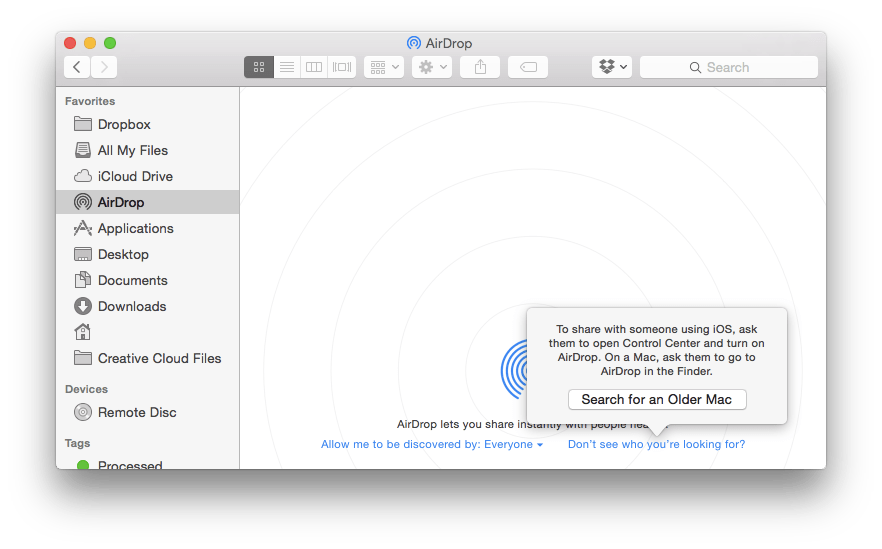Click the Share toolbar button

480,67
